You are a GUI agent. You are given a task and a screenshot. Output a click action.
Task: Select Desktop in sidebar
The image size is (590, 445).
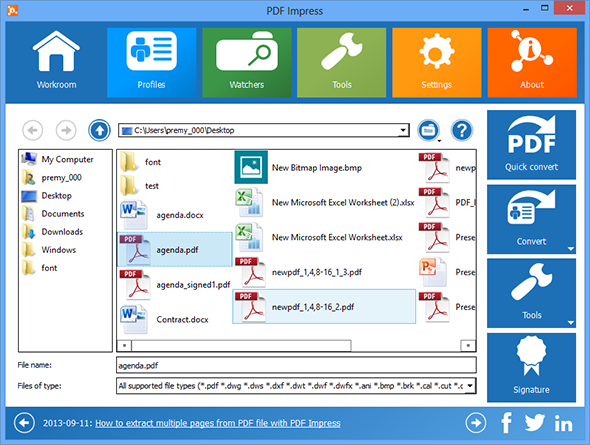47,196
